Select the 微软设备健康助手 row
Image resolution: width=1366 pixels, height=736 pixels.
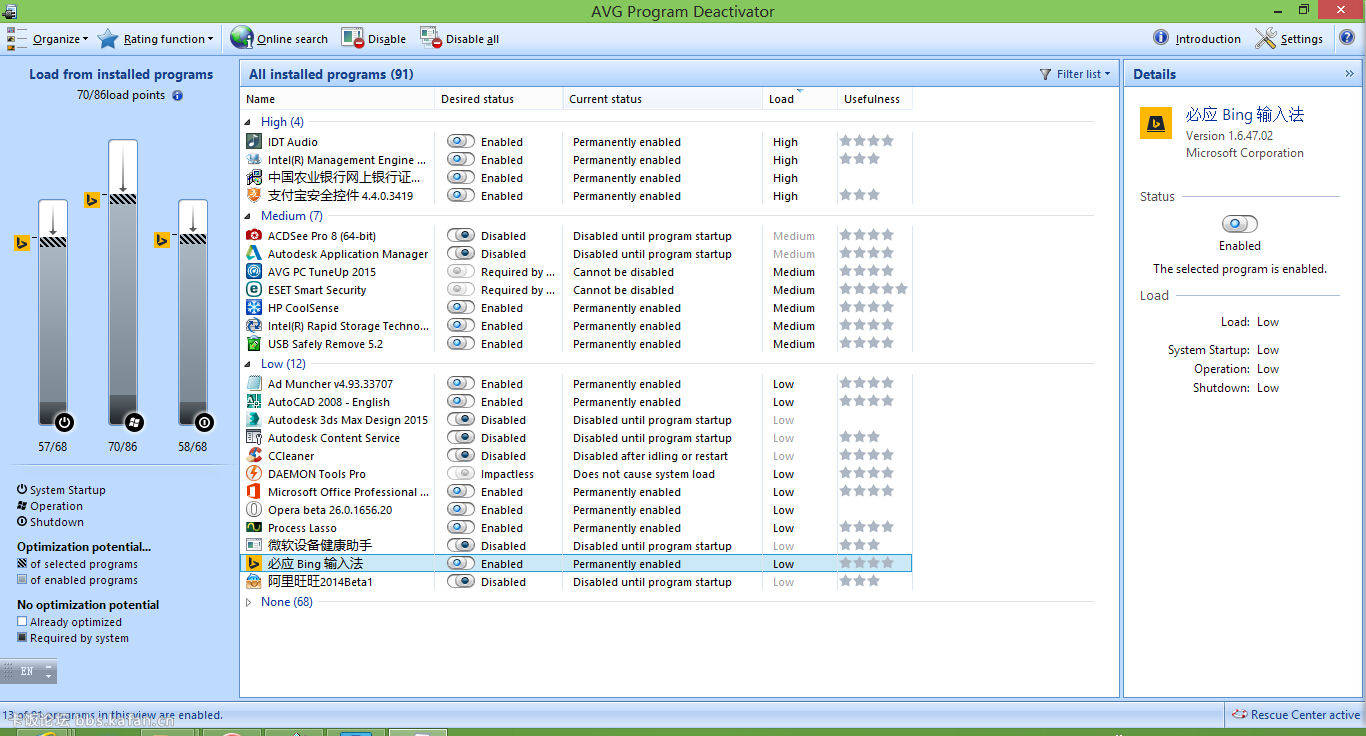(x=576, y=546)
